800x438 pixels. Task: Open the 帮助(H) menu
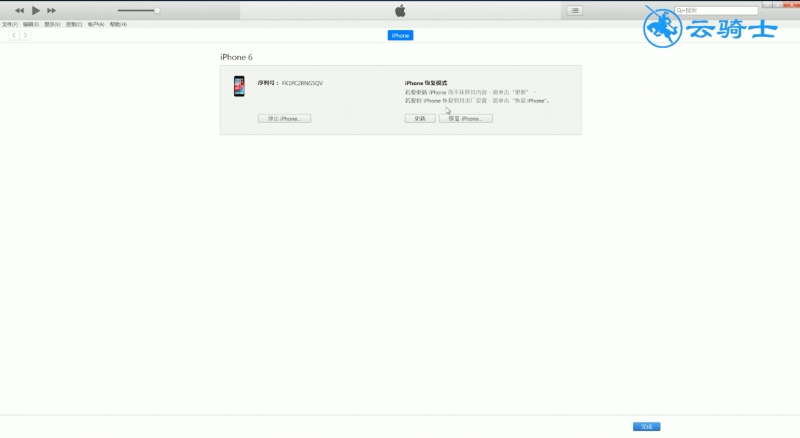118,25
